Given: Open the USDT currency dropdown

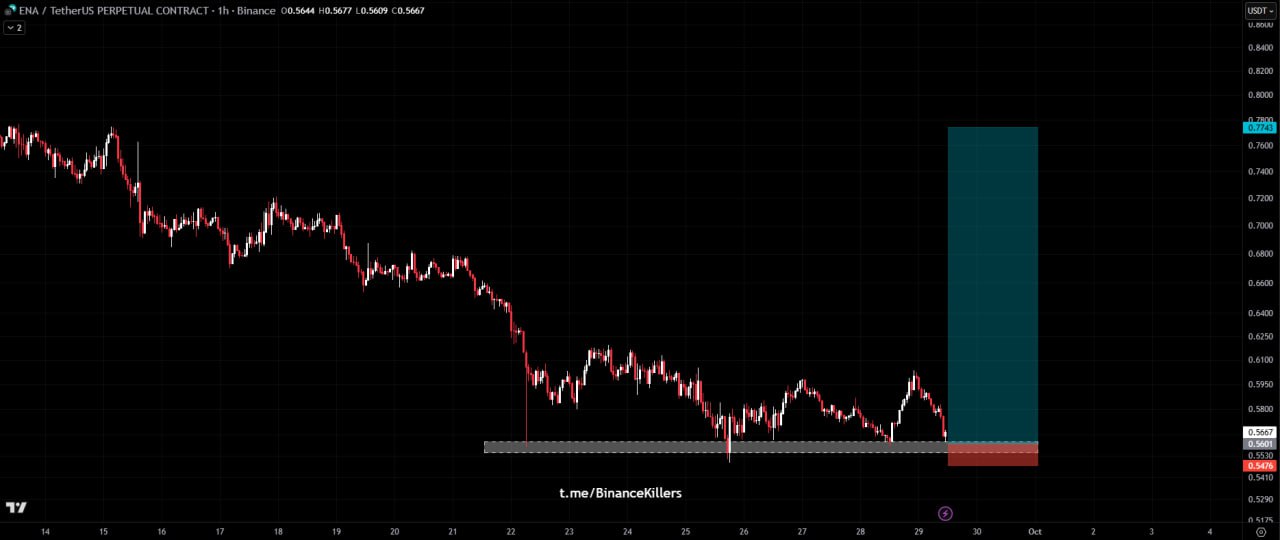Looking at the screenshot, I should point(1259,11).
